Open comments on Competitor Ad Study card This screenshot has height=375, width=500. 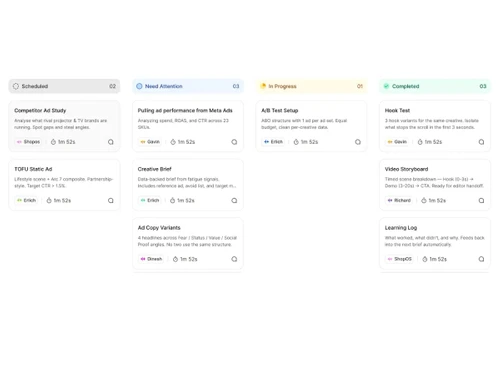click(x=111, y=142)
